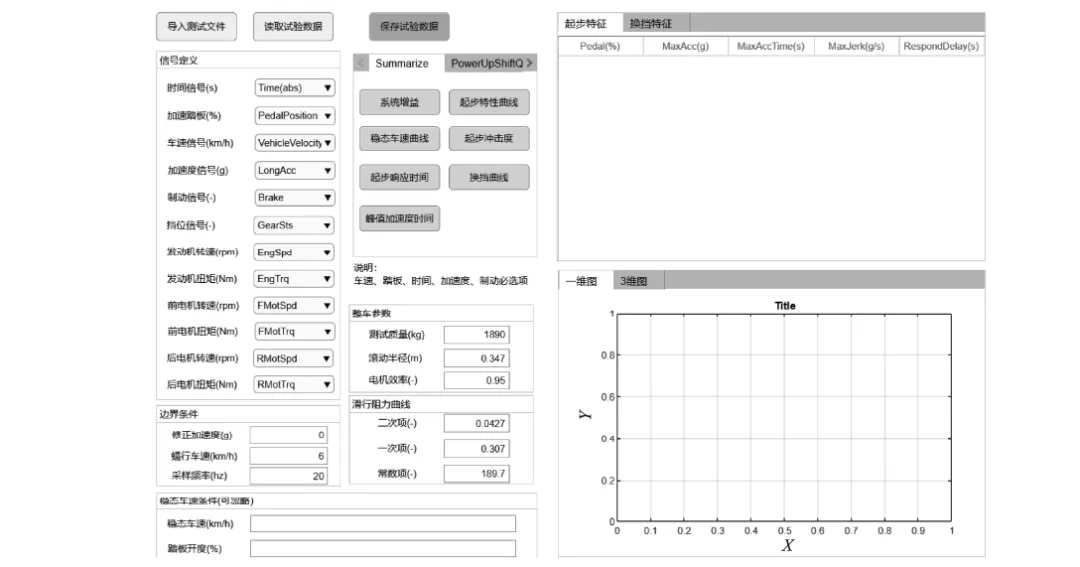Click the 测试质量(kg) field showing 1890
The image size is (1080, 567).
[477, 334]
